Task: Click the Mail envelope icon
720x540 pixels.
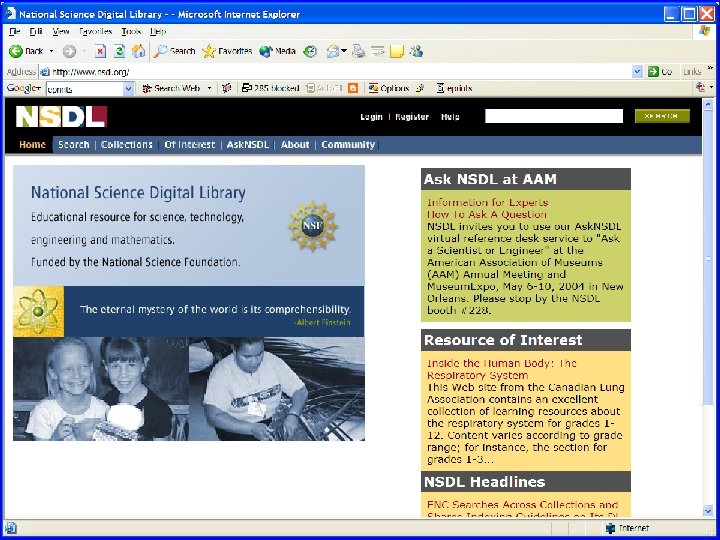Action: coord(332,51)
